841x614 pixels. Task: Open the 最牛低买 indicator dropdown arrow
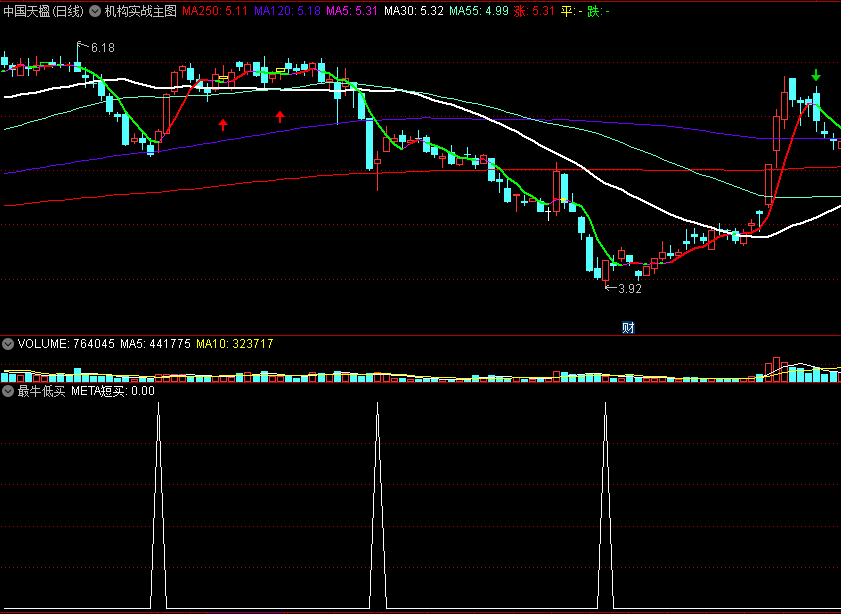pos(8,391)
